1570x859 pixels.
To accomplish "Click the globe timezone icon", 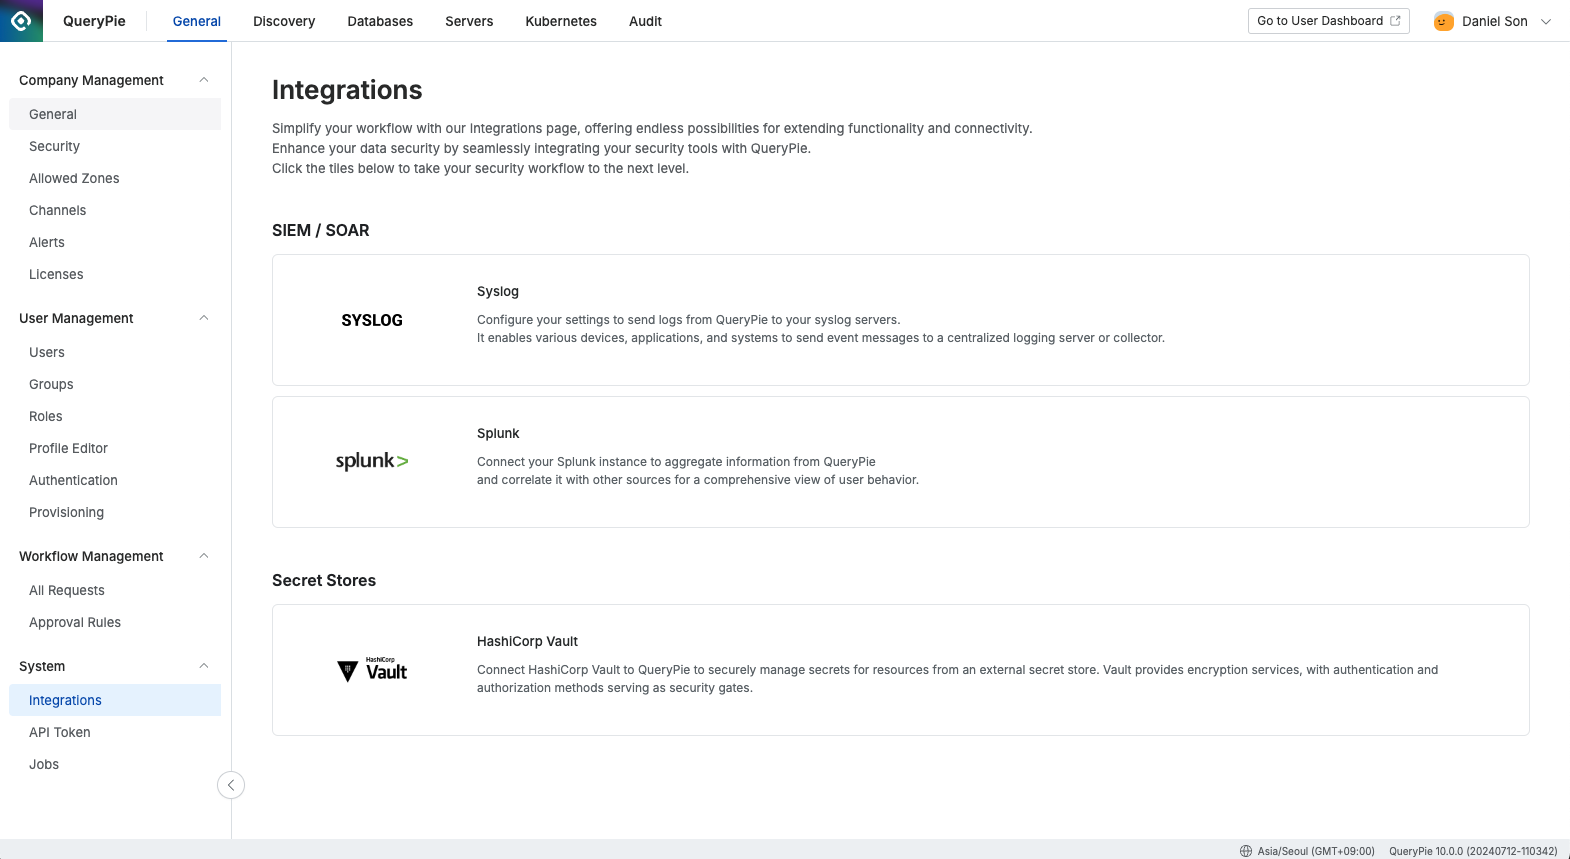I will pyautogui.click(x=1246, y=851).
